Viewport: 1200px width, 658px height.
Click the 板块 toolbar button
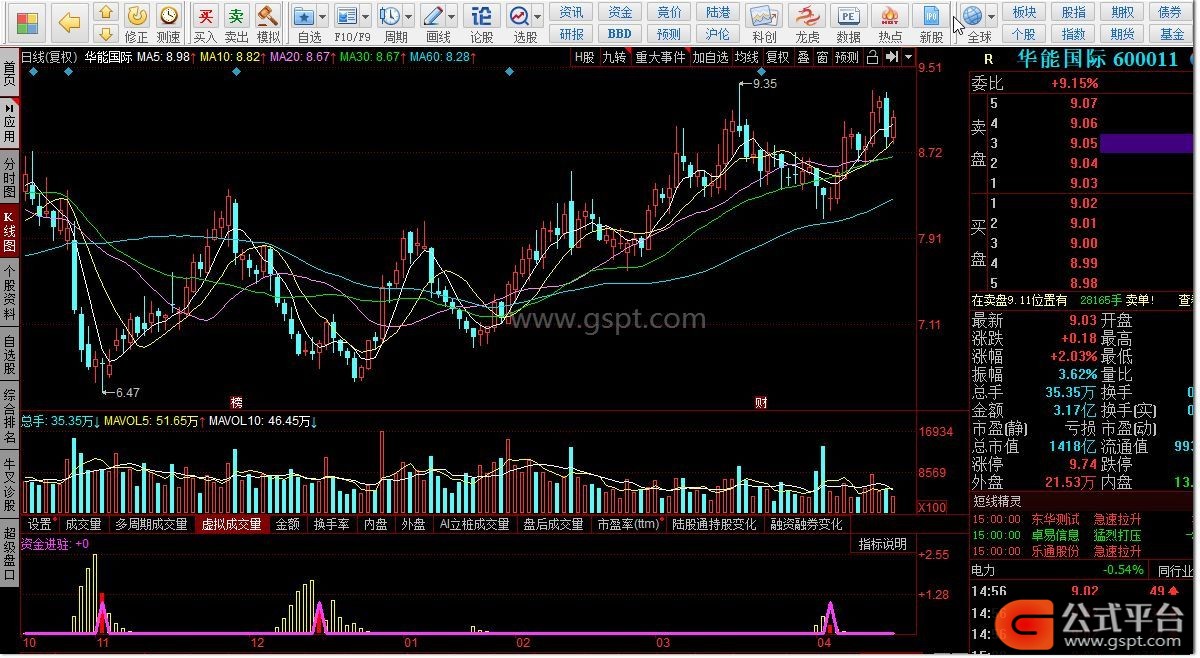[x=1024, y=12]
